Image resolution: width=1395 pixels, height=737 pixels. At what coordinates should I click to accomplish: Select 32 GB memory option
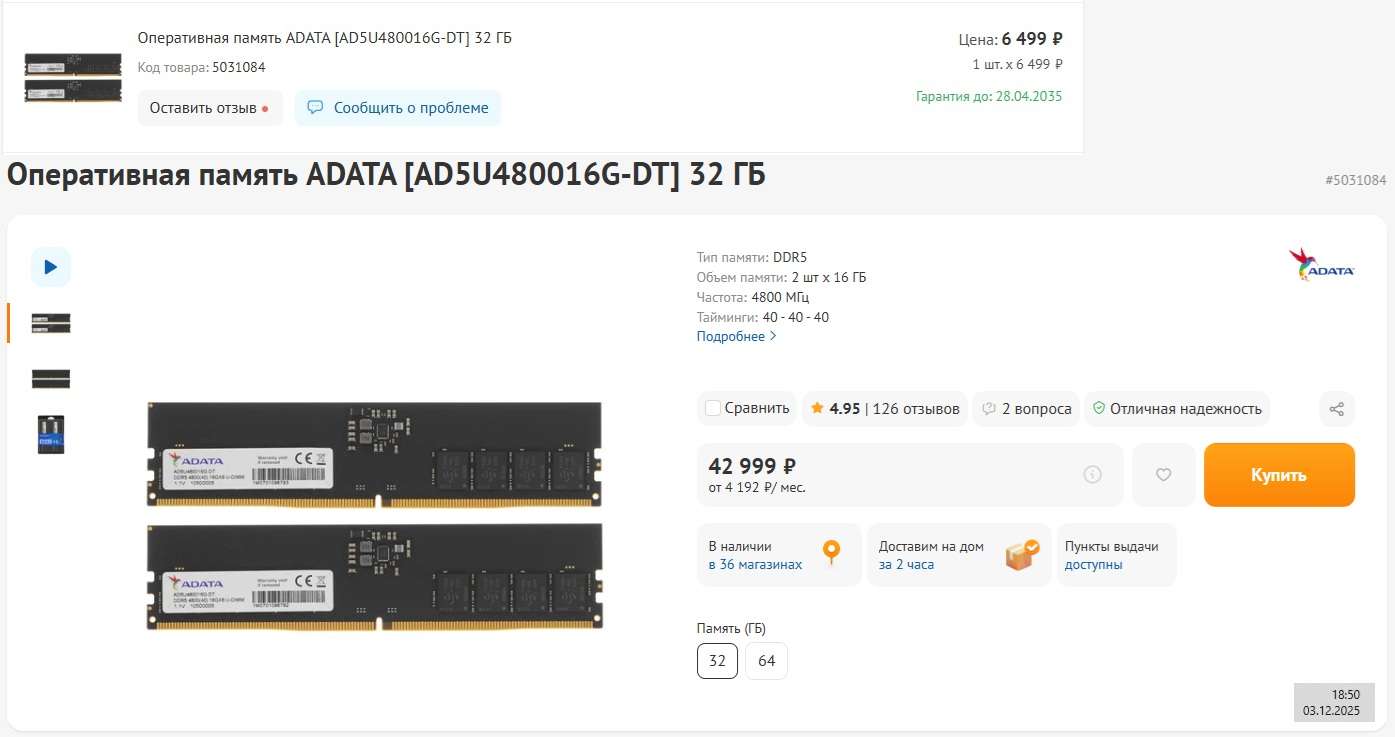pyautogui.click(x=717, y=661)
